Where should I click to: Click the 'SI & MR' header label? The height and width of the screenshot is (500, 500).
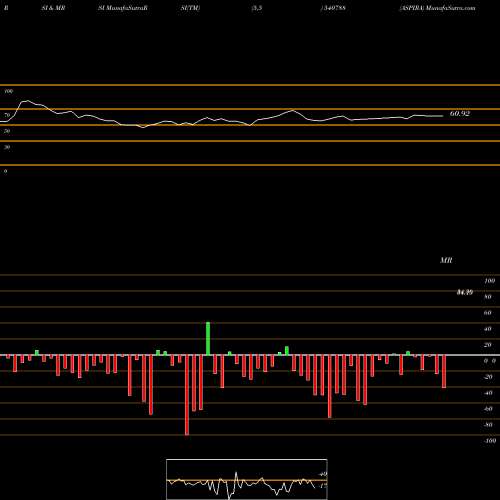53,8
